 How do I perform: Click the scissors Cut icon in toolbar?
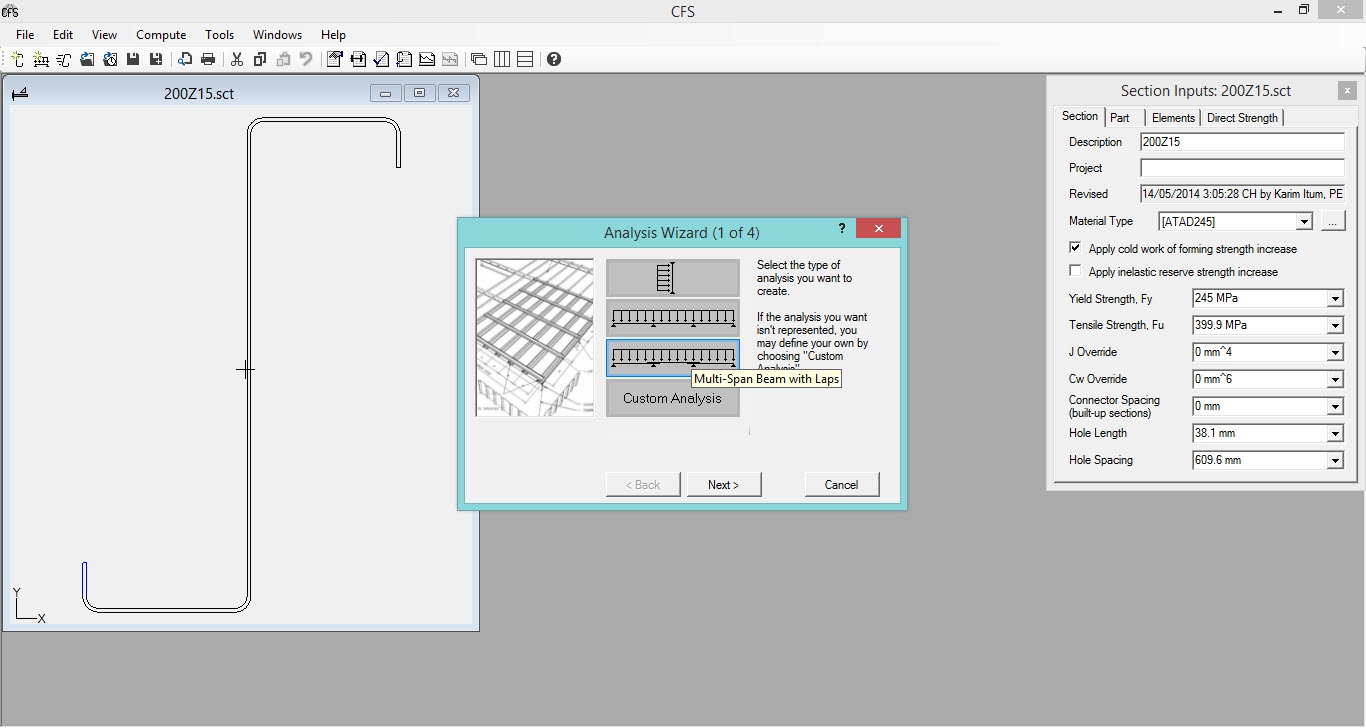[237, 60]
